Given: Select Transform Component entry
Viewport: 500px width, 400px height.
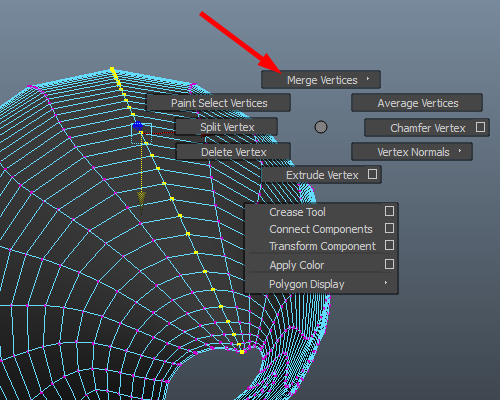Looking at the screenshot, I should point(321,246).
